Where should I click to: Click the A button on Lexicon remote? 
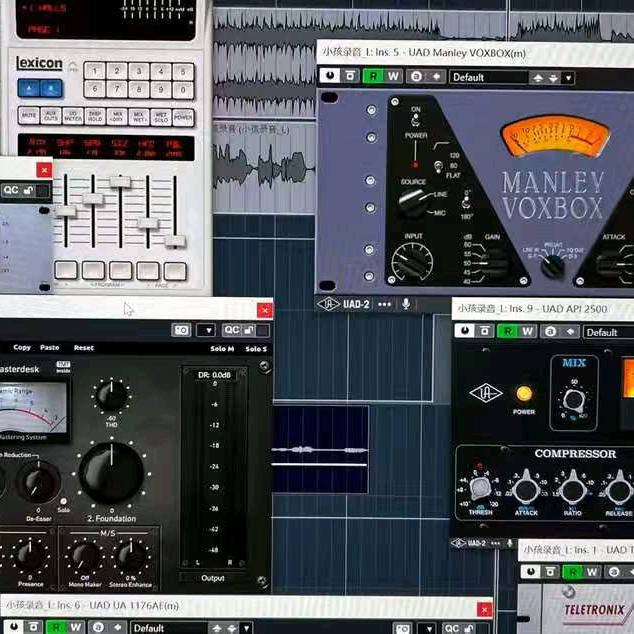pyautogui.click(x=29, y=89)
